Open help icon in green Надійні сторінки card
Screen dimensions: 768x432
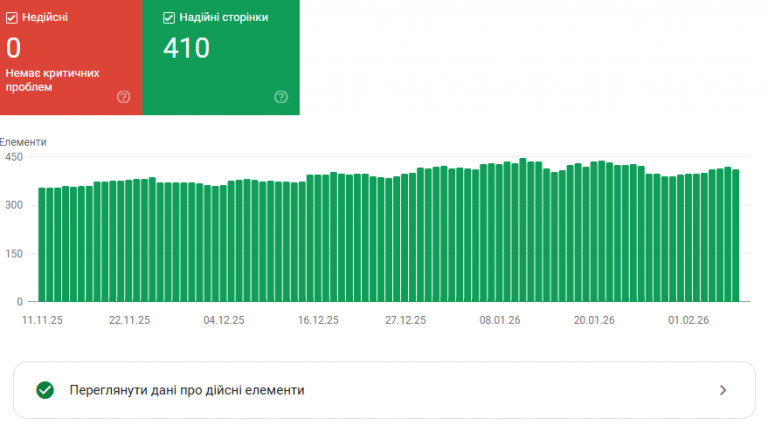coord(281,97)
